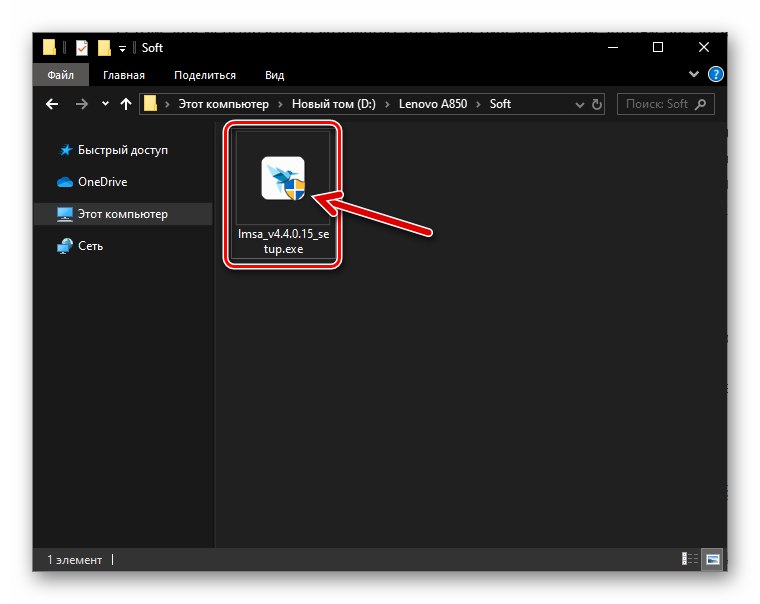Refresh the Soft folder view
The width and height of the screenshot is (760, 604).
(x=597, y=104)
